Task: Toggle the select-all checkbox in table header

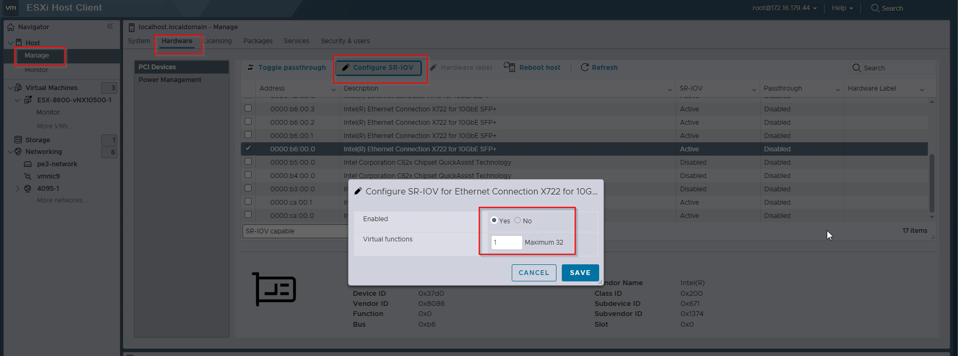Action: coord(248,89)
